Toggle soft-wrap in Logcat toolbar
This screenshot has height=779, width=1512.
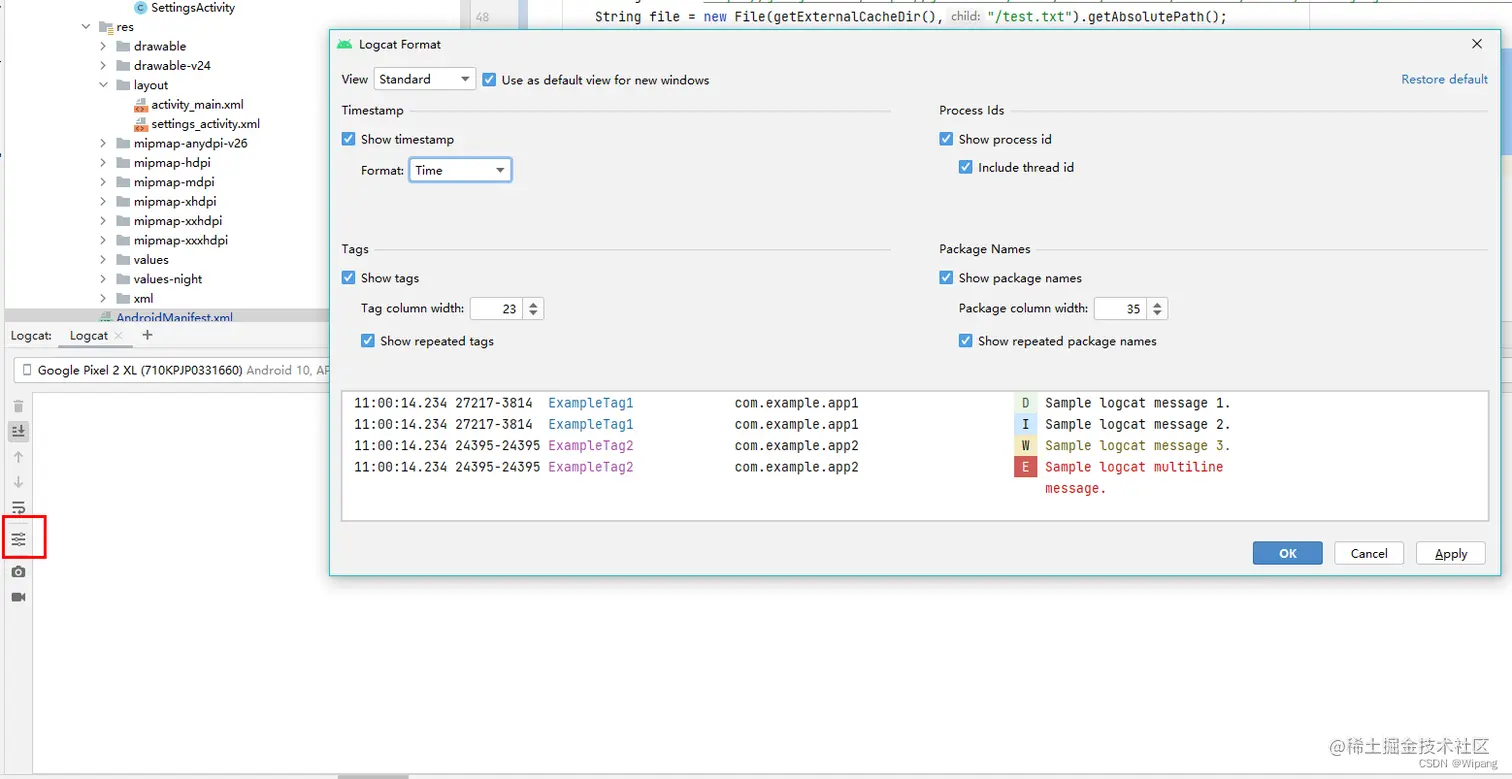coord(18,507)
